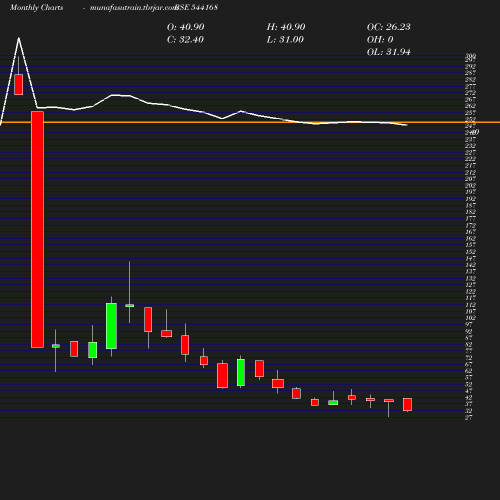Screen dimensions: 500x500
Task: Click the 'OH: 0' reading
Action: pyautogui.click(x=380, y=40)
